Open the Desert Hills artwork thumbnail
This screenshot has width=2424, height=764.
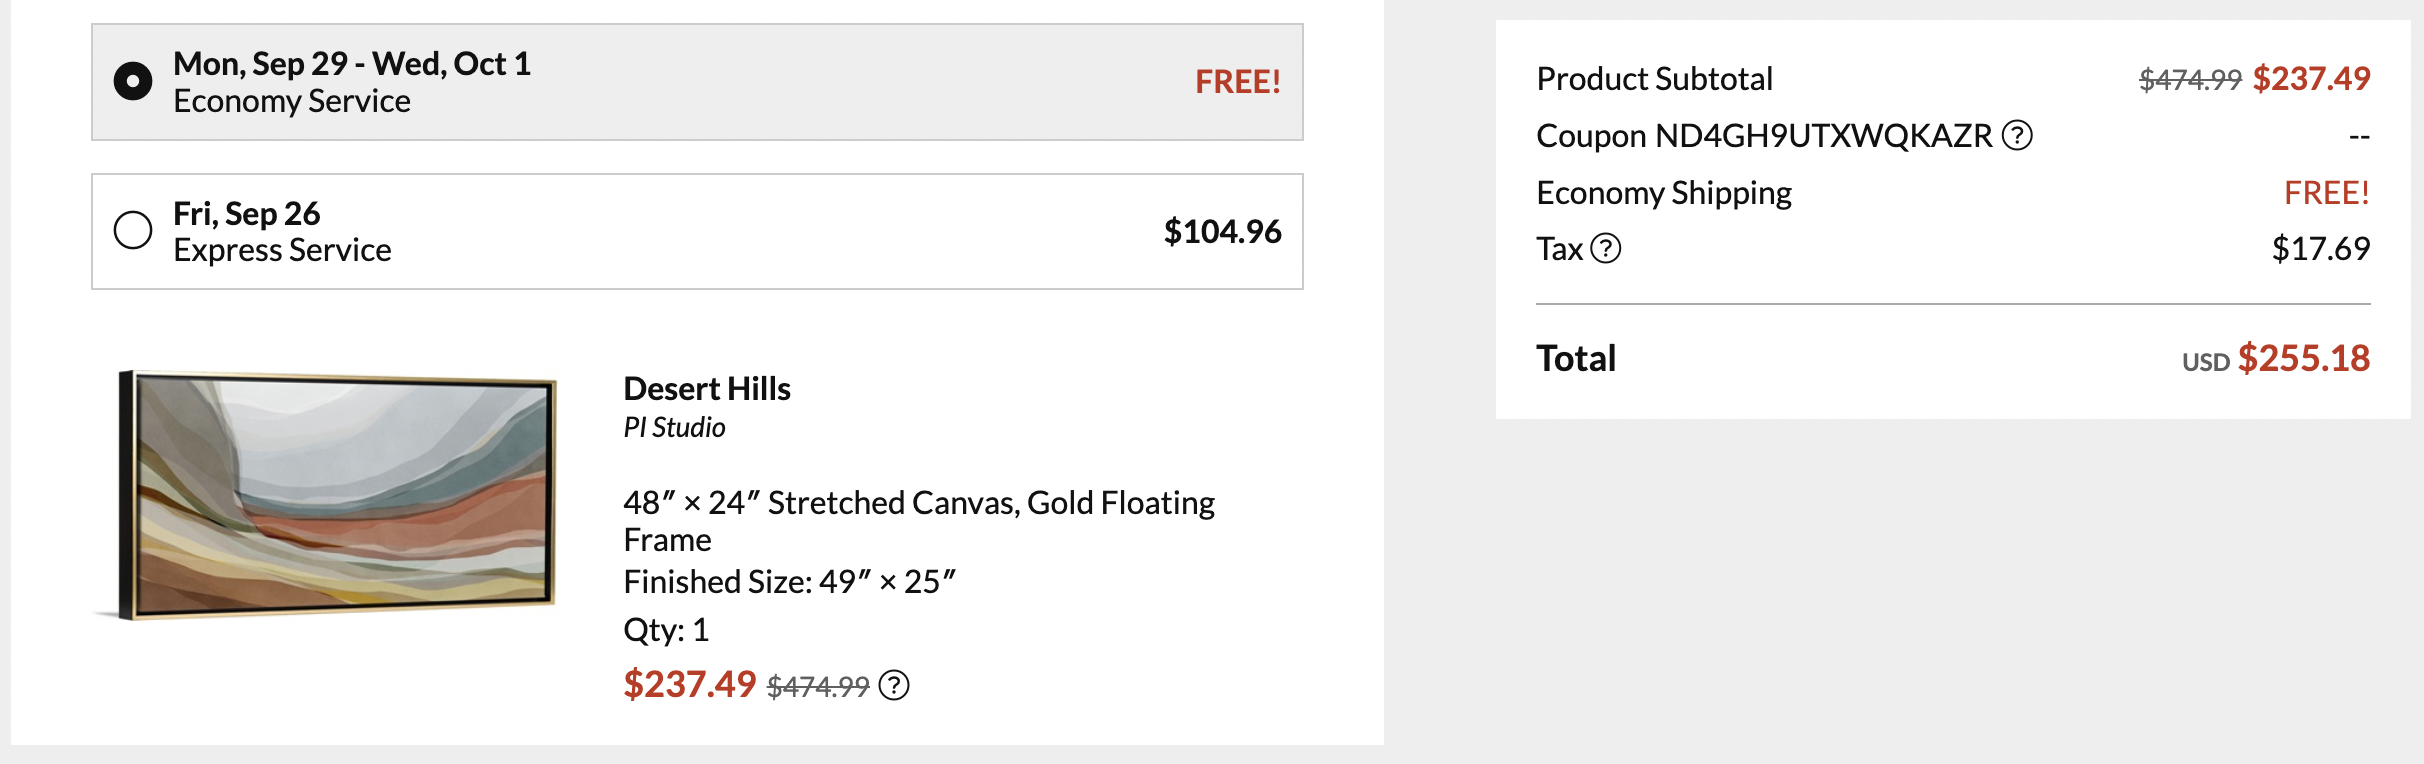coord(336,495)
